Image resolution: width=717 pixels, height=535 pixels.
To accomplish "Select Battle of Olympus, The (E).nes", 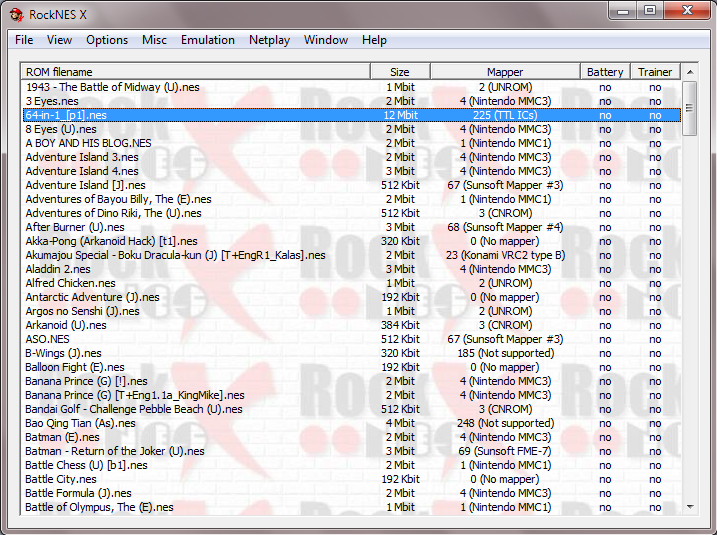I will [x=99, y=507].
